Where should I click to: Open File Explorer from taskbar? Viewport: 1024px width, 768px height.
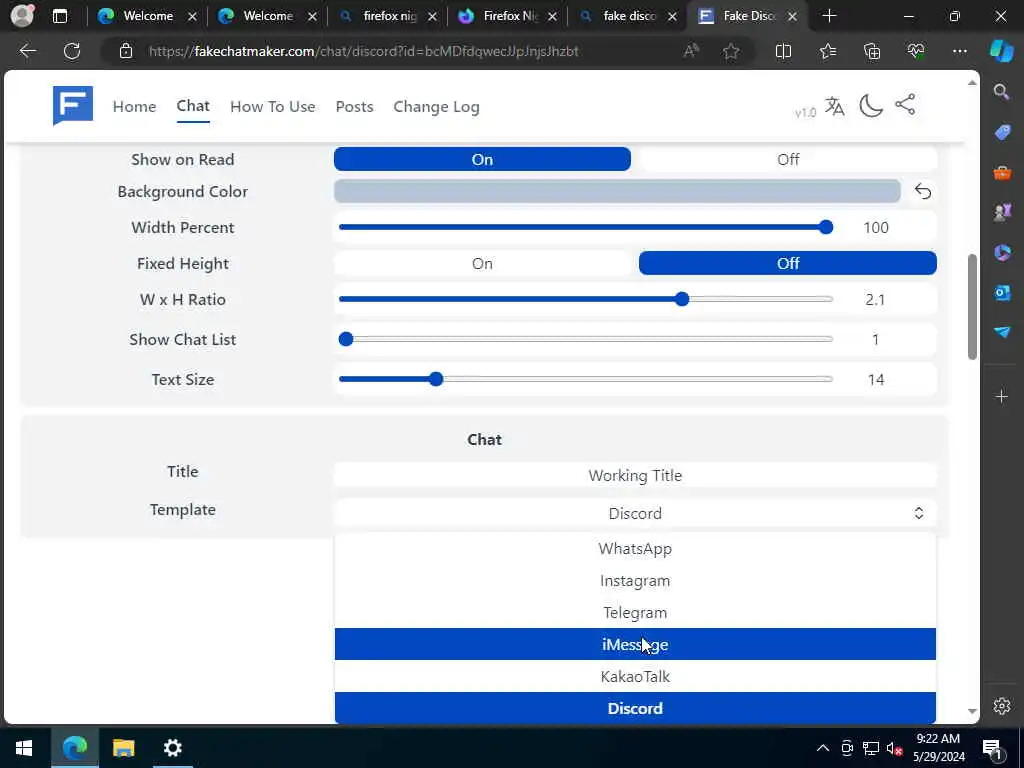(123, 748)
